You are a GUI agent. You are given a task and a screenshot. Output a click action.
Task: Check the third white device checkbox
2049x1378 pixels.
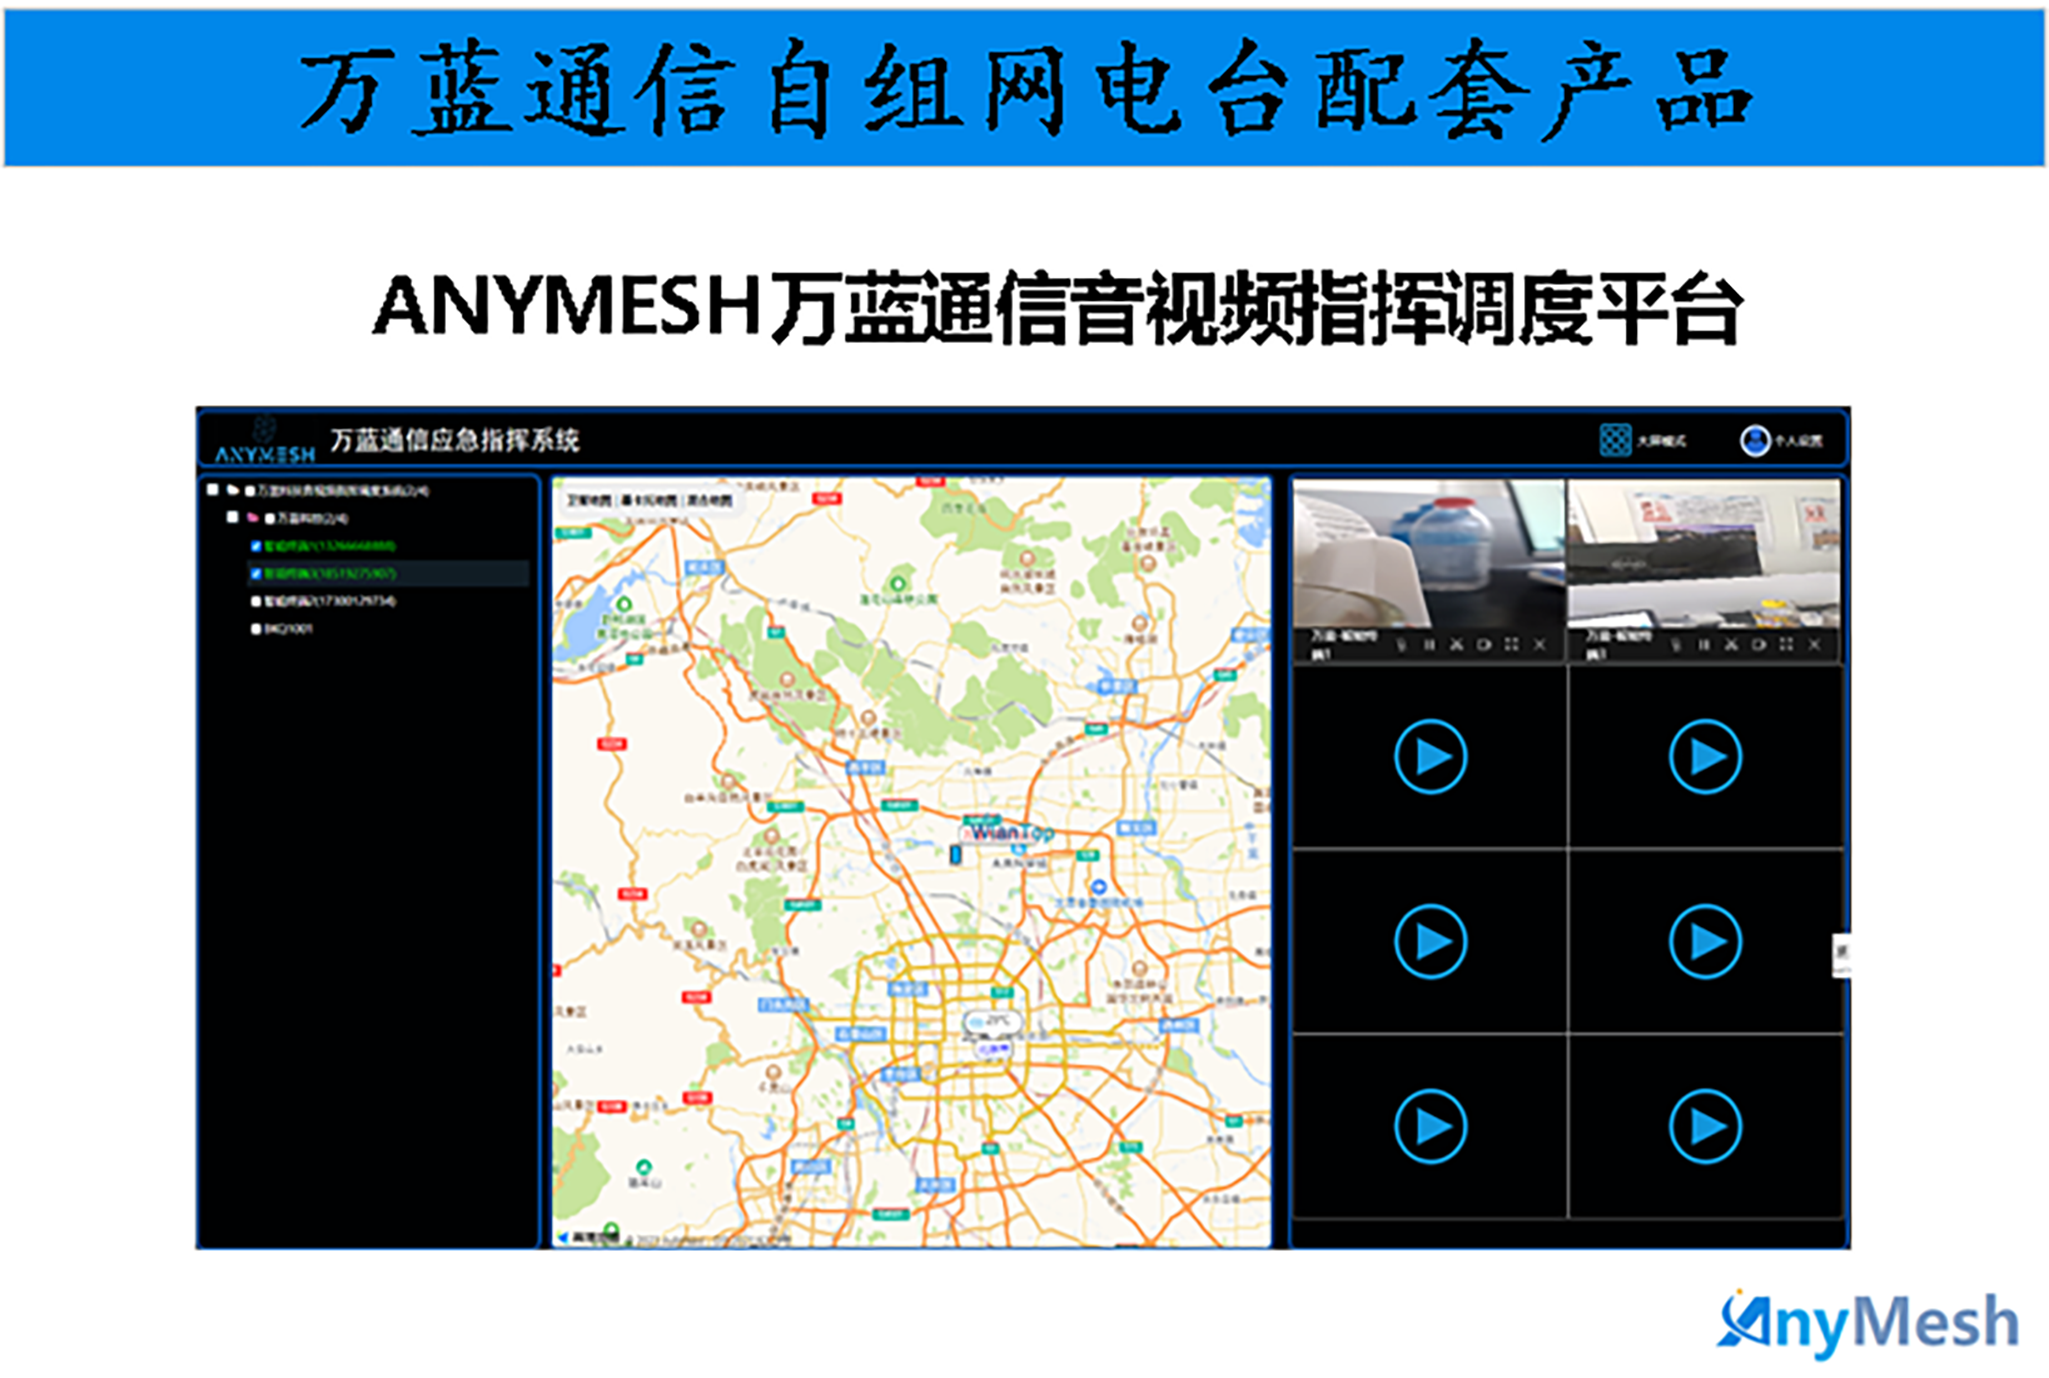(256, 601)
